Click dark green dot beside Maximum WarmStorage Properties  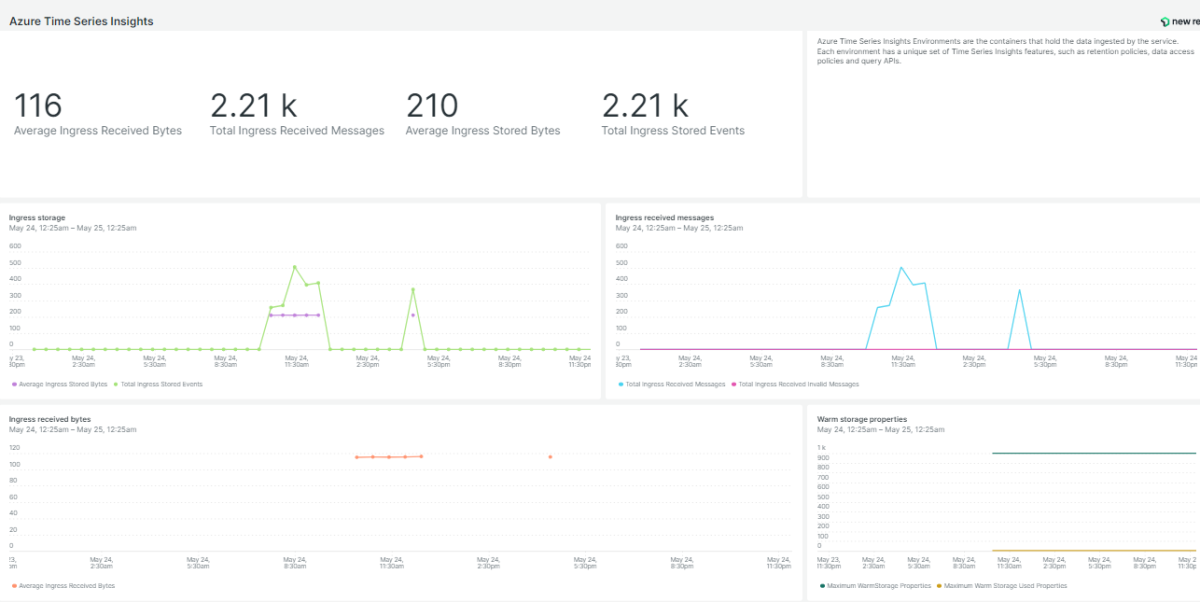point(822,586)
